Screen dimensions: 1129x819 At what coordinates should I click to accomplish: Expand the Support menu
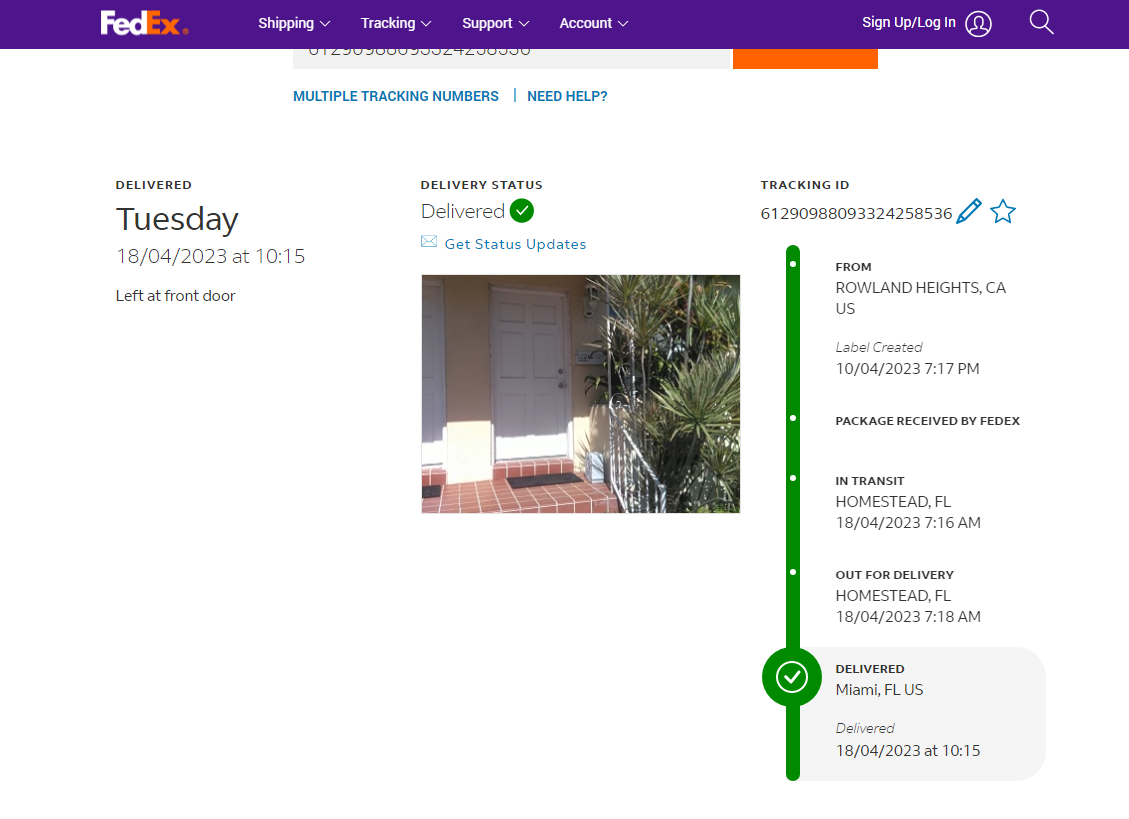click(495, 23)
